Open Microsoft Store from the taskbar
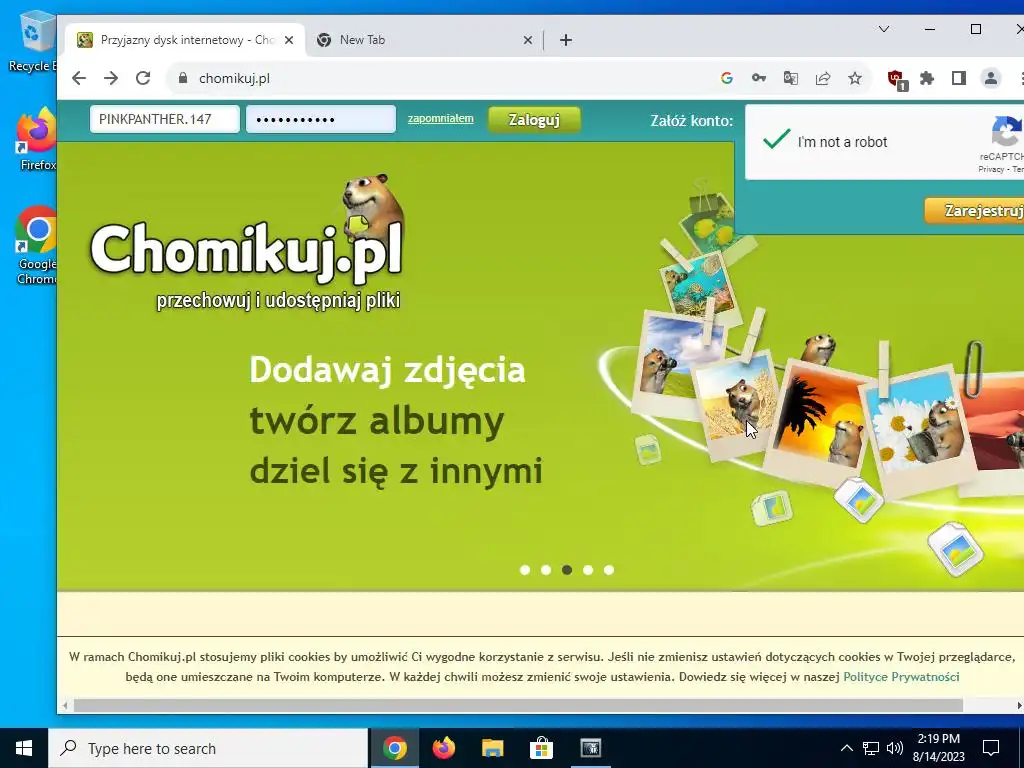1024x768 pixels. point(541,748)
